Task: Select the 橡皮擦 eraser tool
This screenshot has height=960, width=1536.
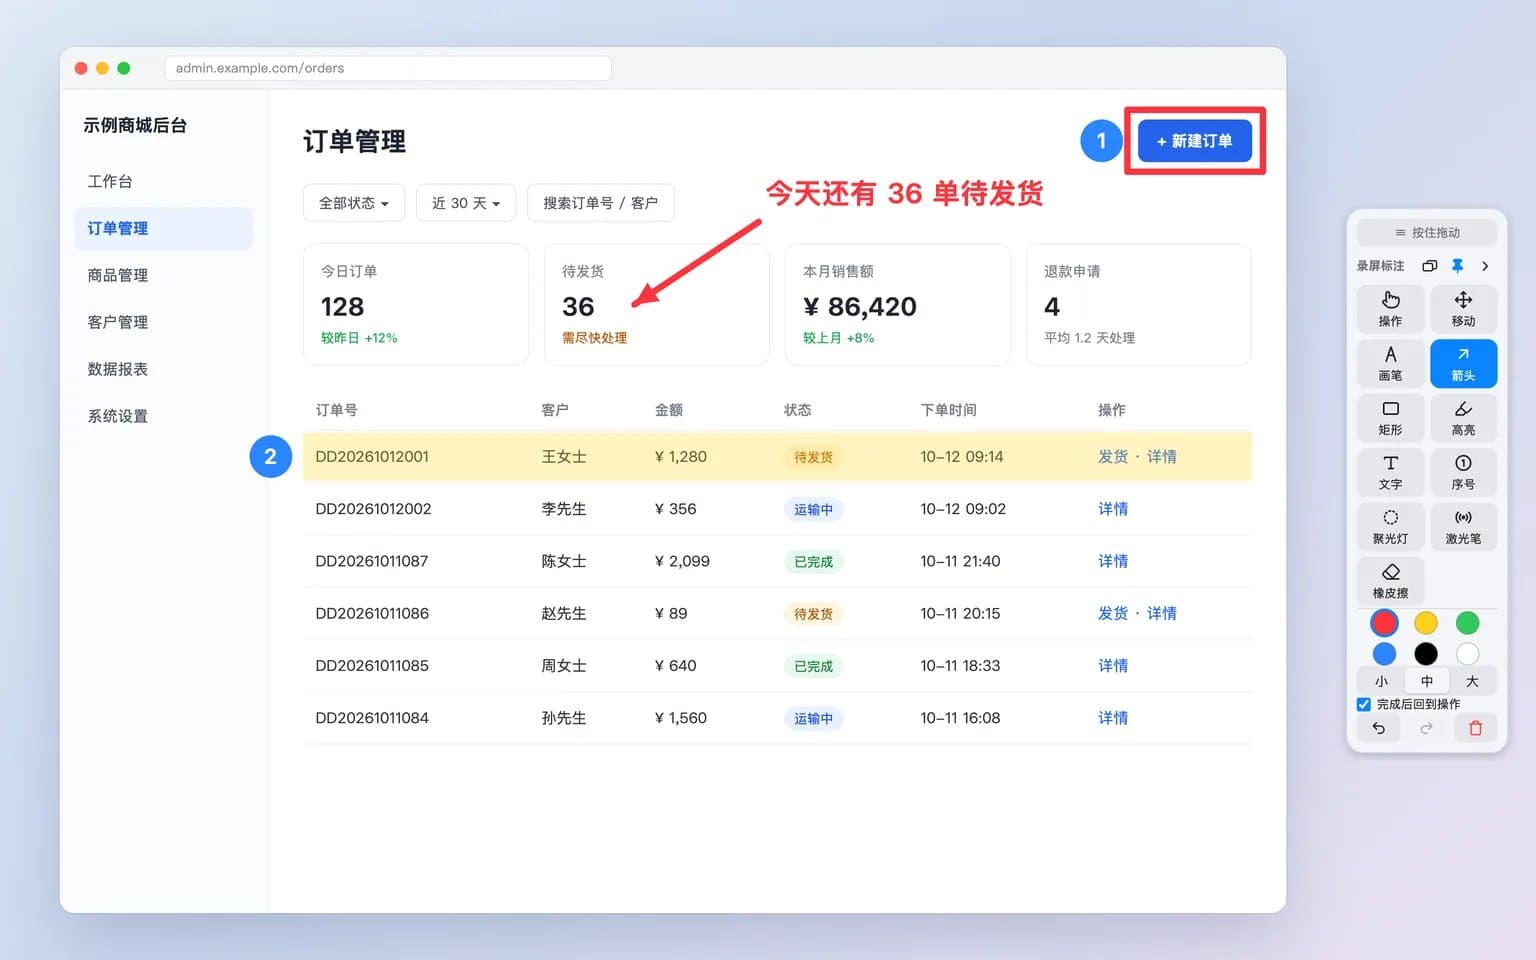Action: 1390,581
